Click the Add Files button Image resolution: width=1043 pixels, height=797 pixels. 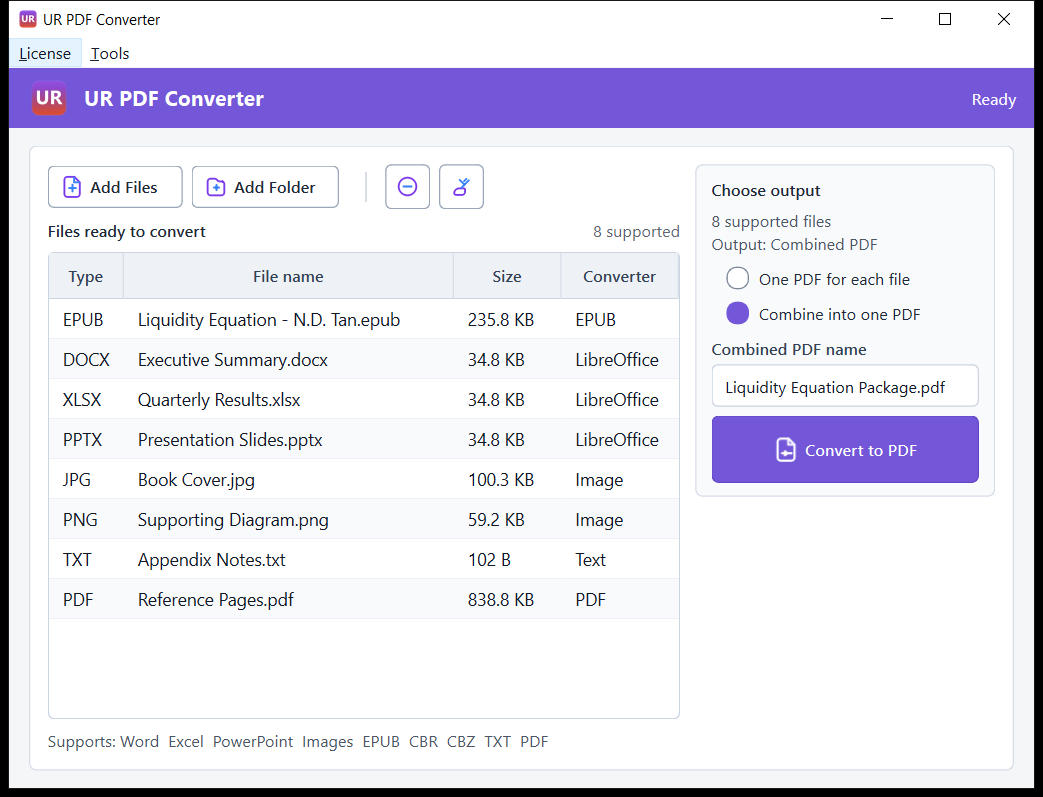[115, 187]
